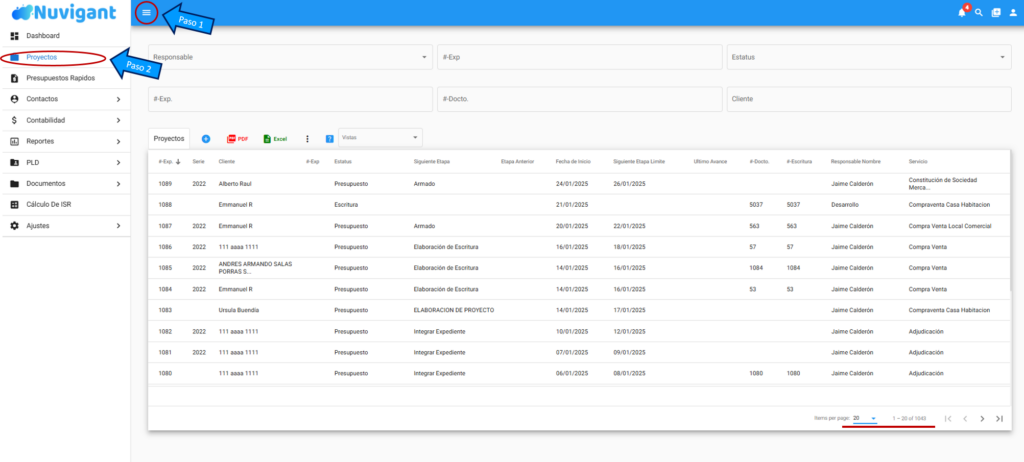
Task: Click the Reportes chart icon
Action: pyautogui.click(x=14, y=142)
